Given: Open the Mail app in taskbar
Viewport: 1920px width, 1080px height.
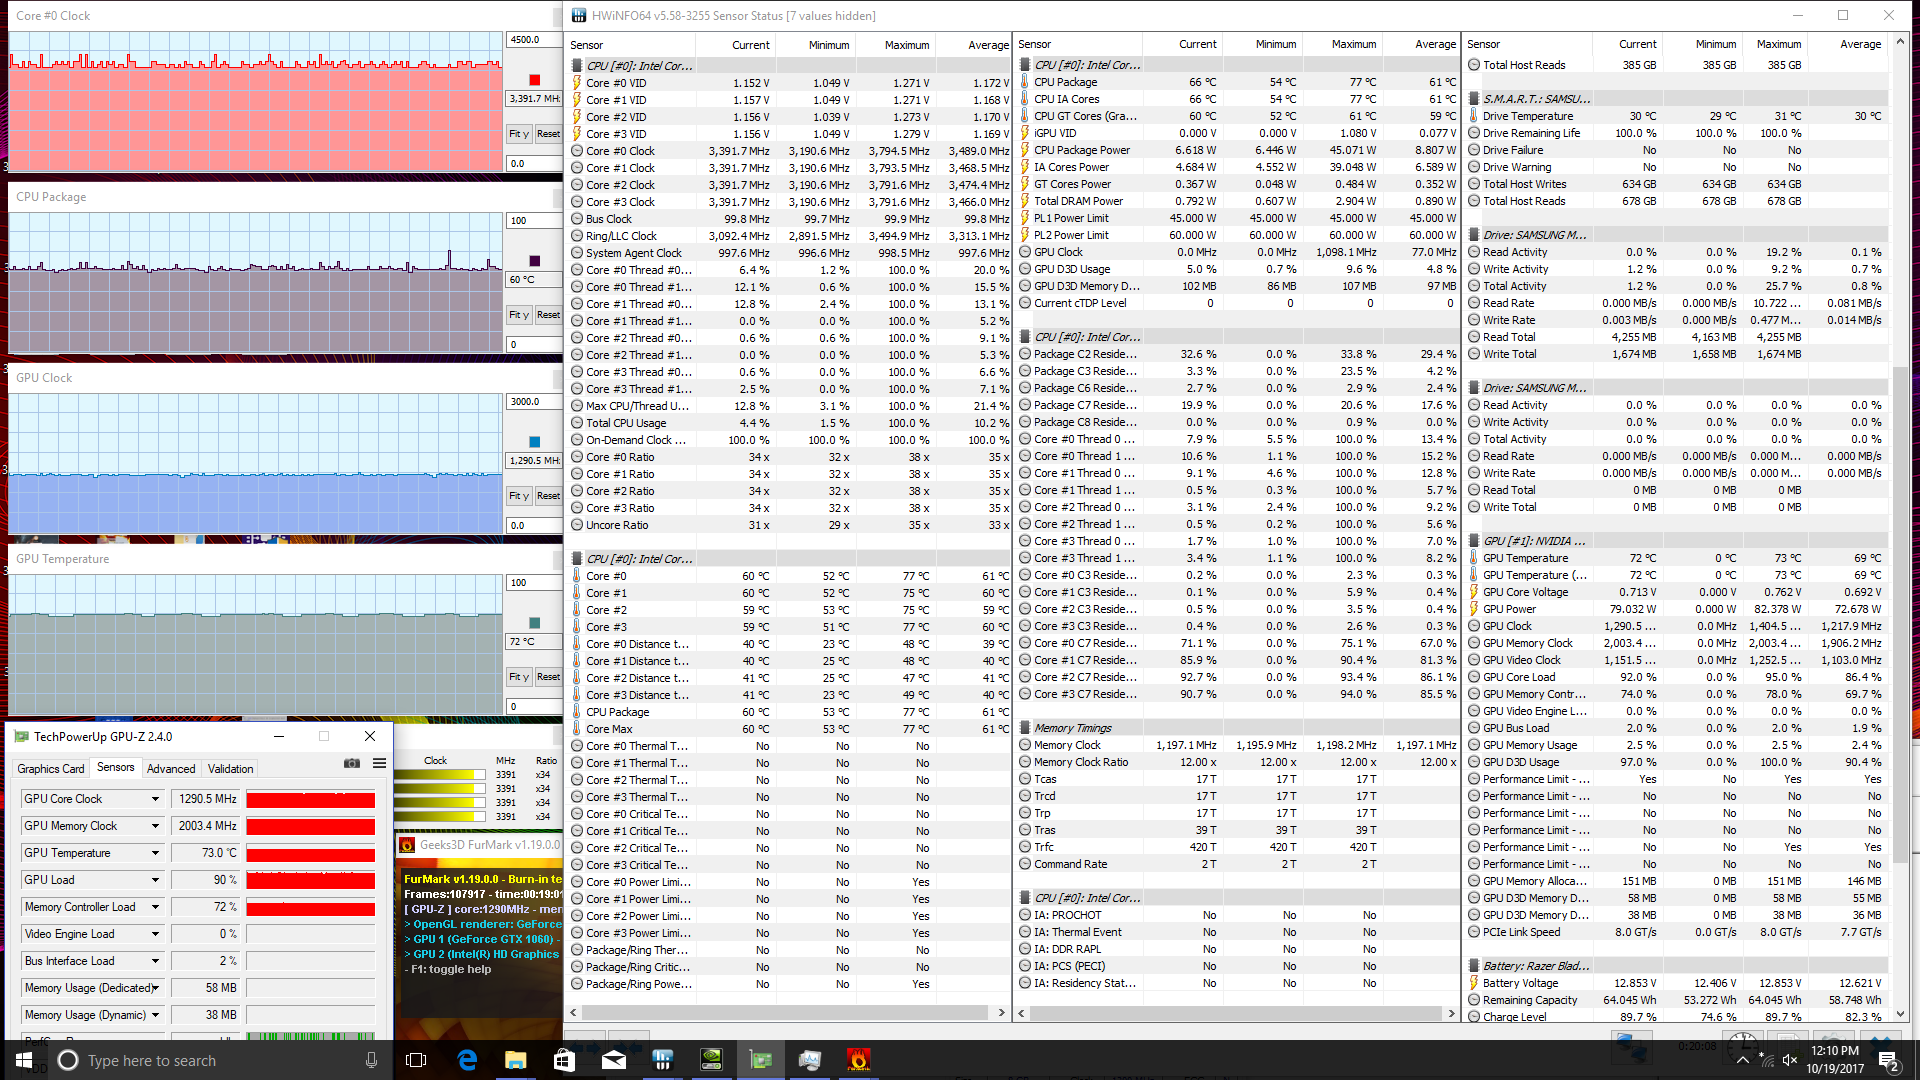Looking at the screenshot, I should (x=613, y=1059).
